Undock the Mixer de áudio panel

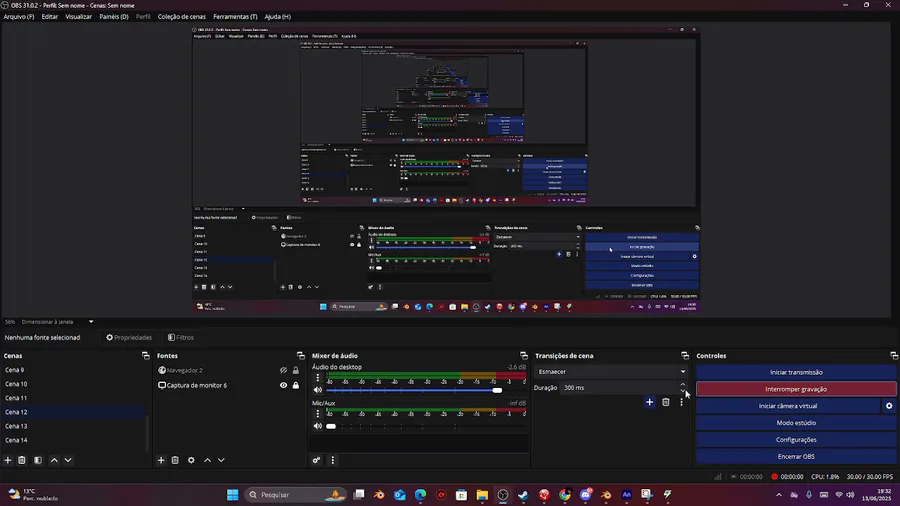pyautogui.click(x=523, y=356)
